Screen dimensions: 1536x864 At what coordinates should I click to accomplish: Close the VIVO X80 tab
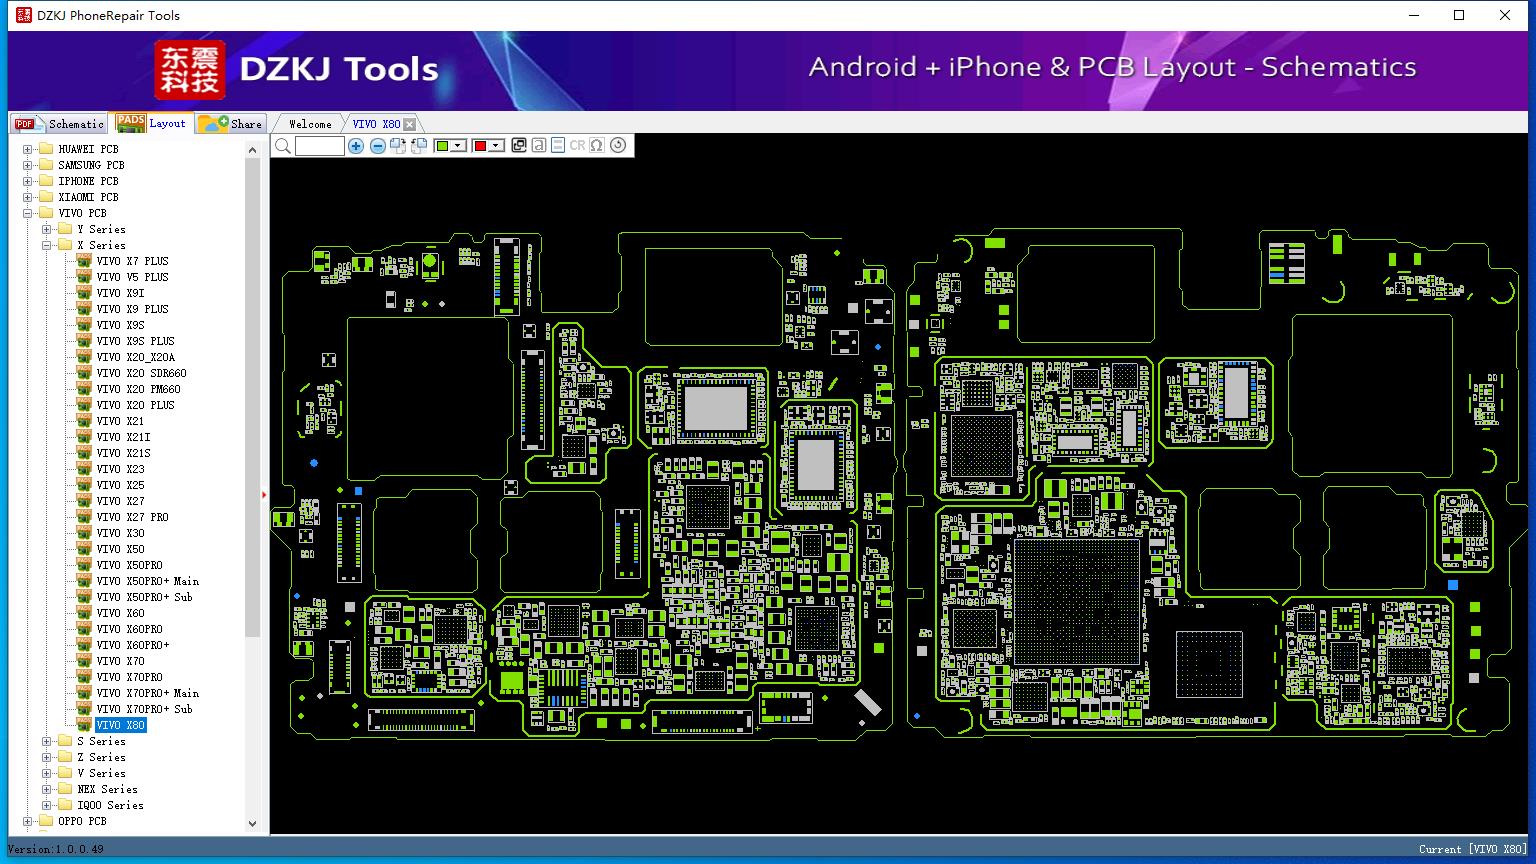(409, 125)
